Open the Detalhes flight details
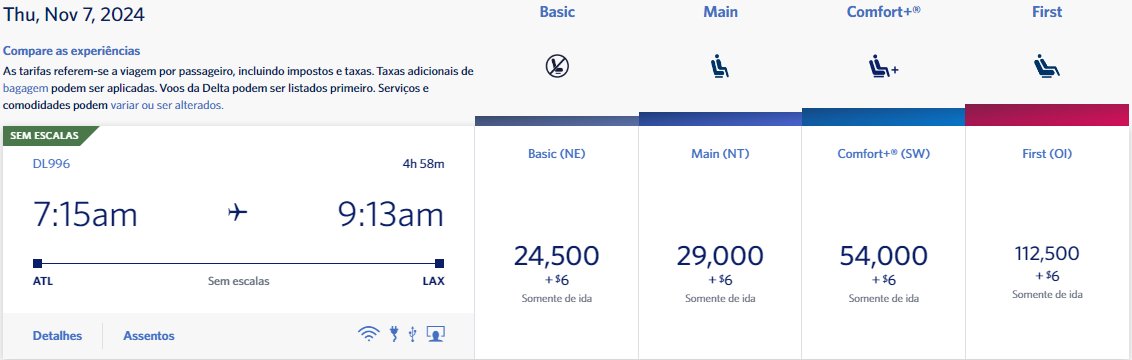Image resolution: width=1132 pixels, height=360 pixels. tap(57, 336)
